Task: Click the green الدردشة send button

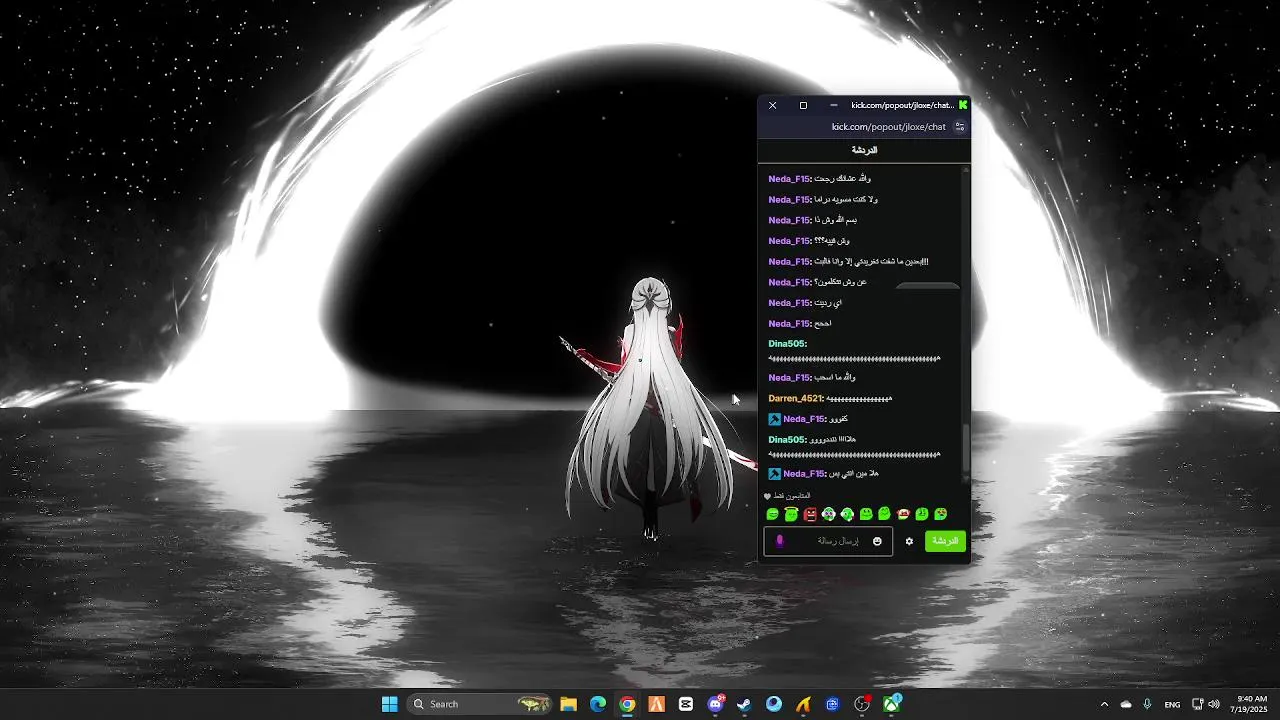Action: pyautogui.click(x=945, y=541)
